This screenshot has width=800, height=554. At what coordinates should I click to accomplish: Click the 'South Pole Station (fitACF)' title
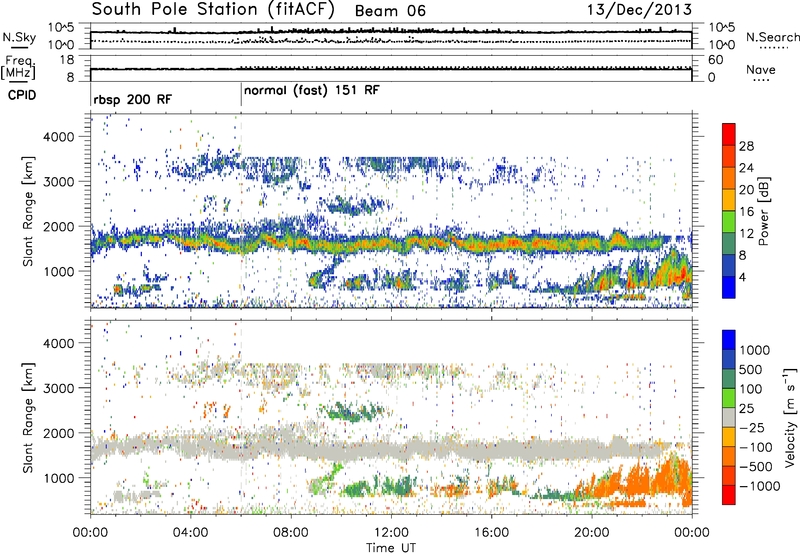(x=213, y=9)
